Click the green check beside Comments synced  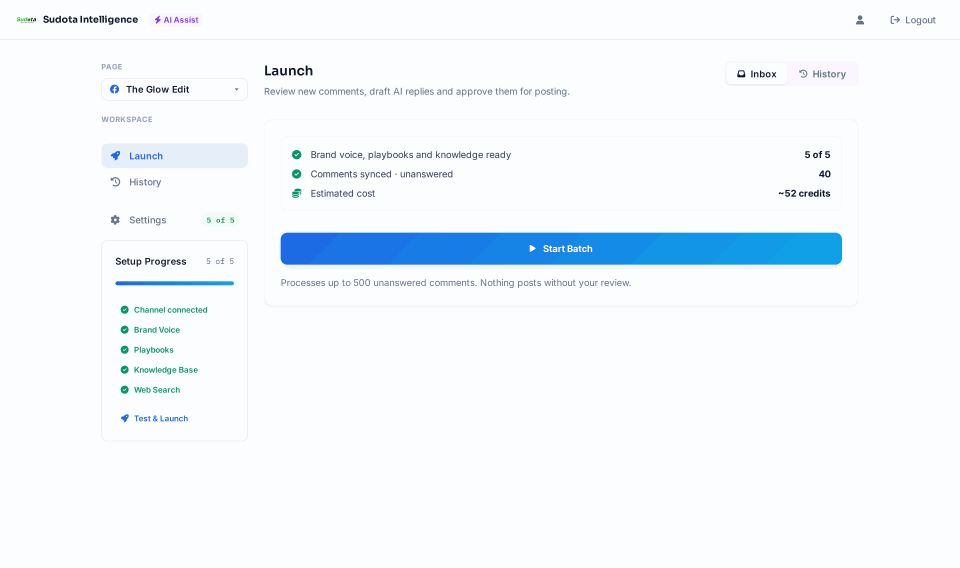tap(296, 174)
